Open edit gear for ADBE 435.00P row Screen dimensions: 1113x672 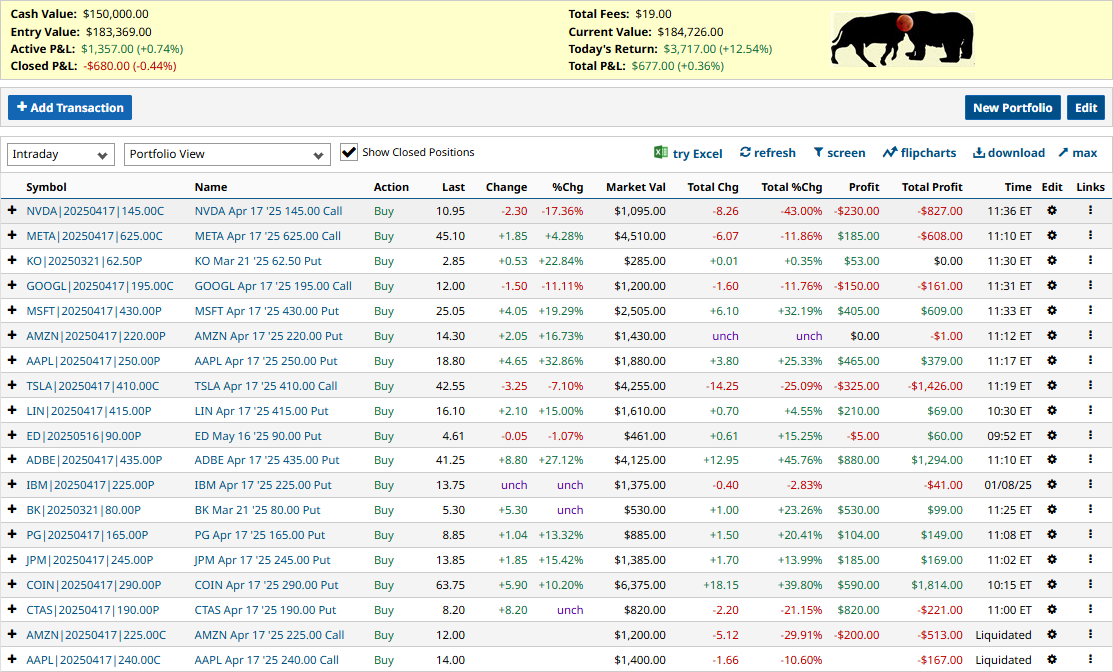coord(1052,460)
